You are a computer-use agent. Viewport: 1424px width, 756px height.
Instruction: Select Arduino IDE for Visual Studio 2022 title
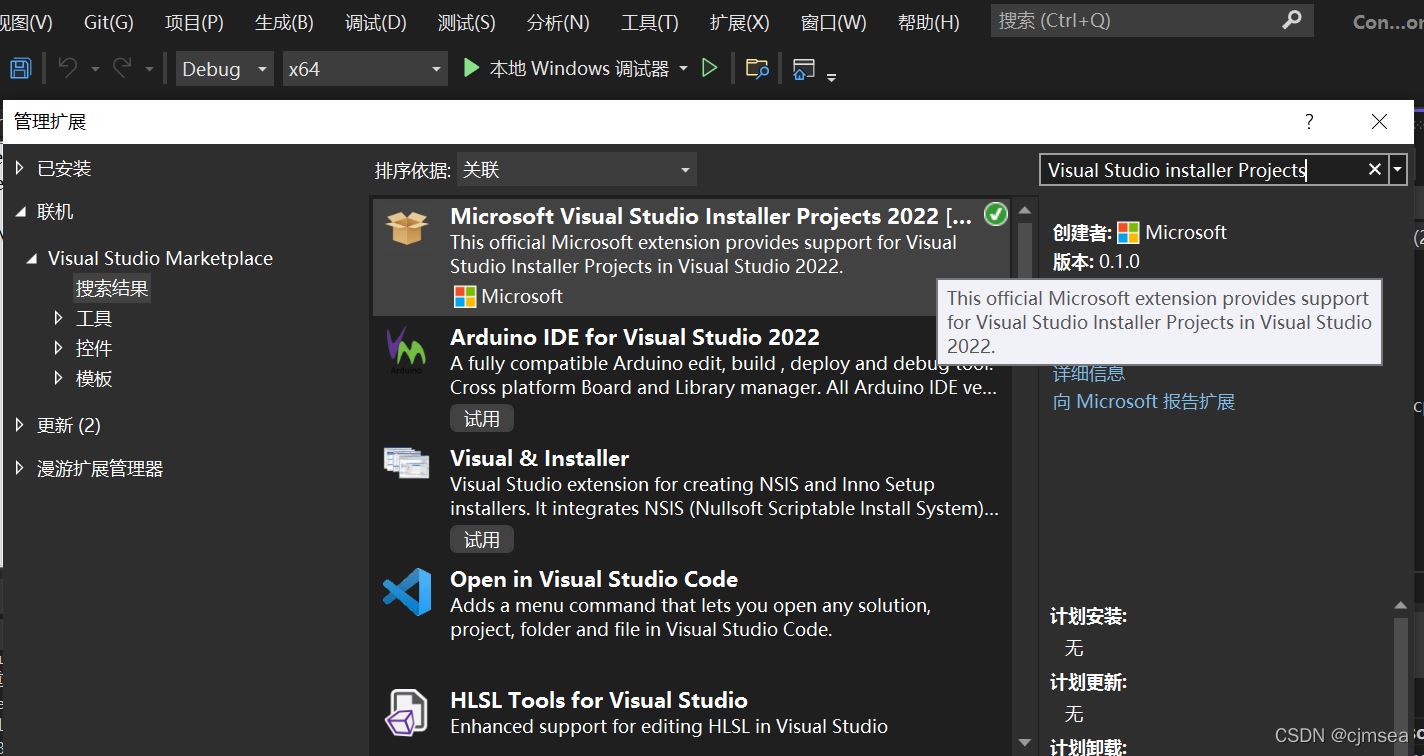(x=635, y=337)
